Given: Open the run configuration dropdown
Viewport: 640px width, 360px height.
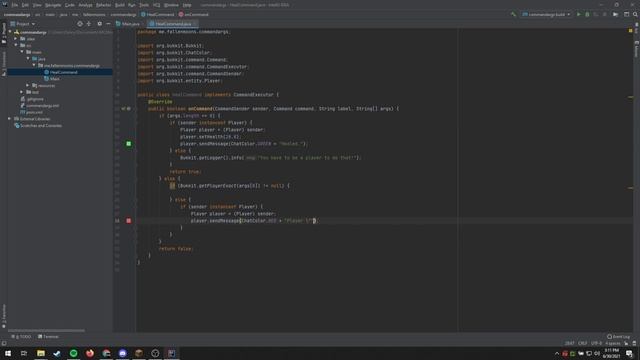Looking at the screenshot, I should [546, 14].
